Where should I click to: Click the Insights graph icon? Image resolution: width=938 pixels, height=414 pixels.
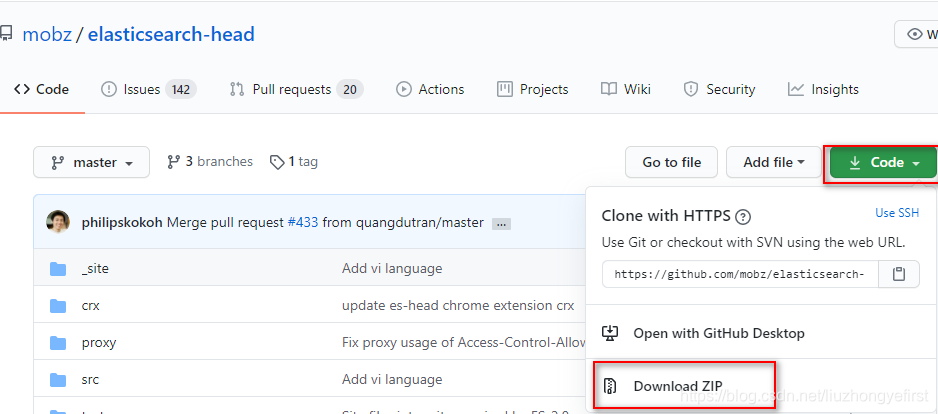click(x=796, y=90)
